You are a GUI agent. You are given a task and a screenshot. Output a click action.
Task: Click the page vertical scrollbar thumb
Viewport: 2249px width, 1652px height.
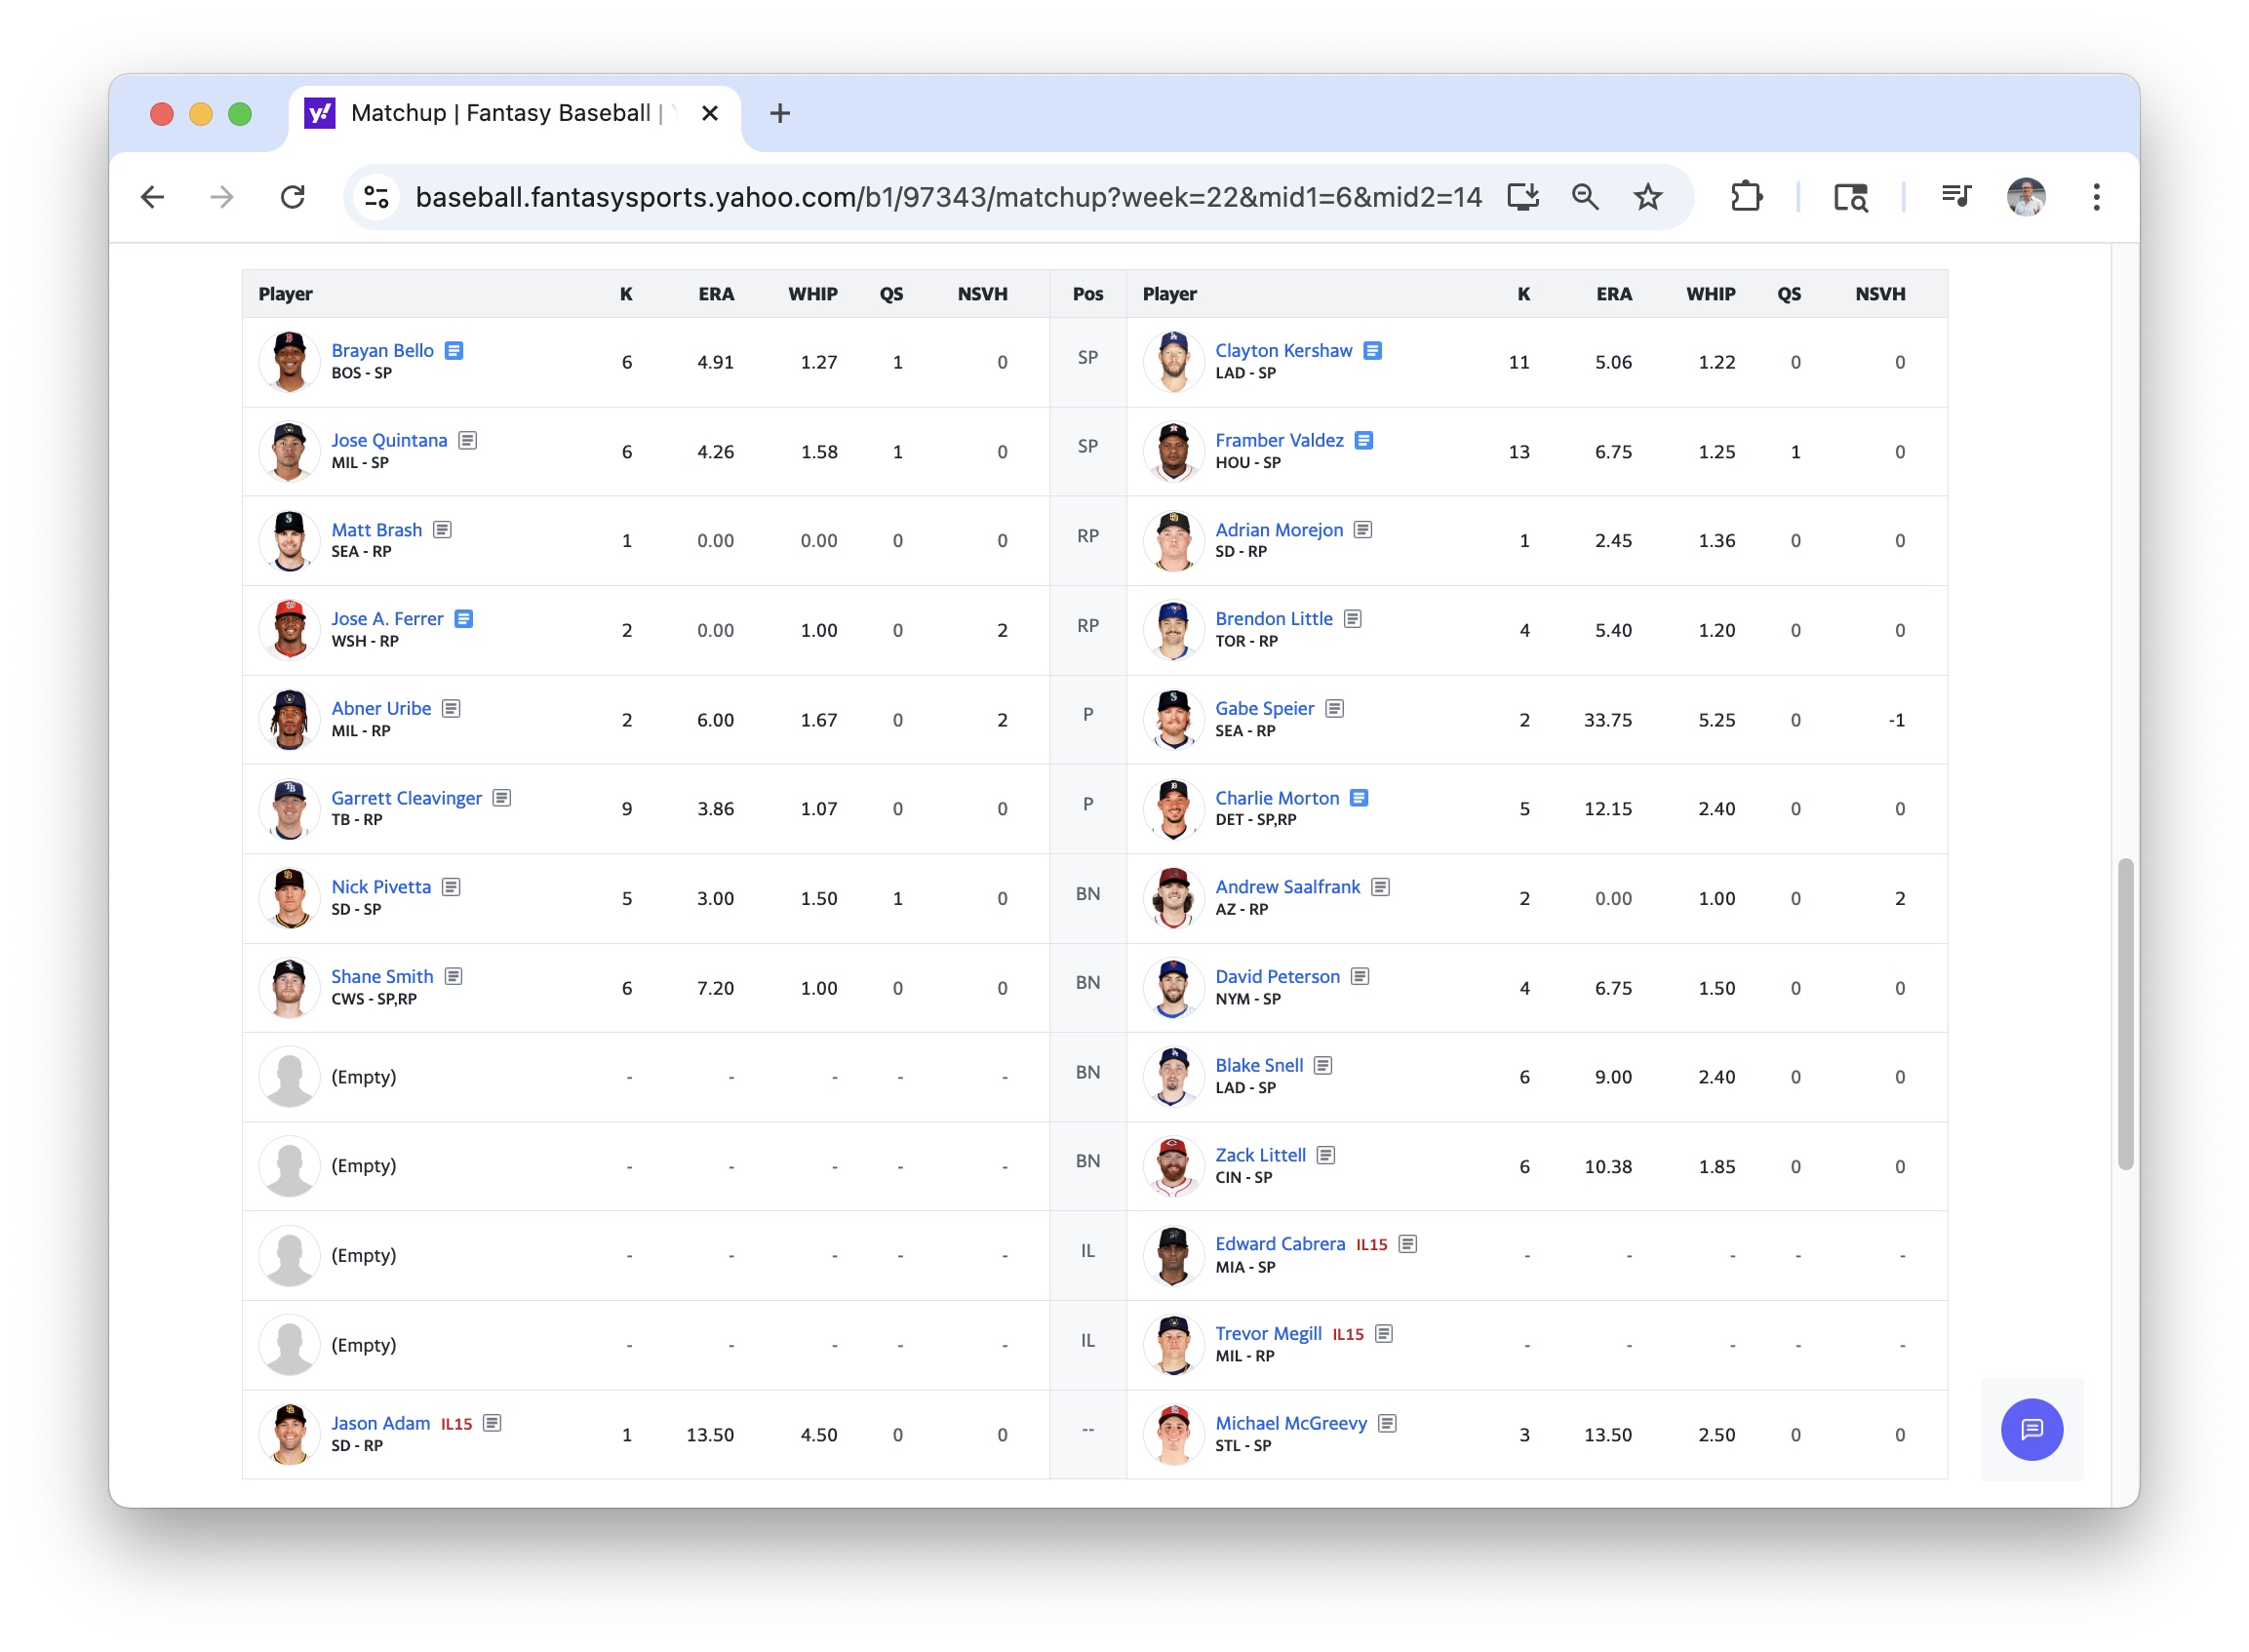pos(2125,1013)
